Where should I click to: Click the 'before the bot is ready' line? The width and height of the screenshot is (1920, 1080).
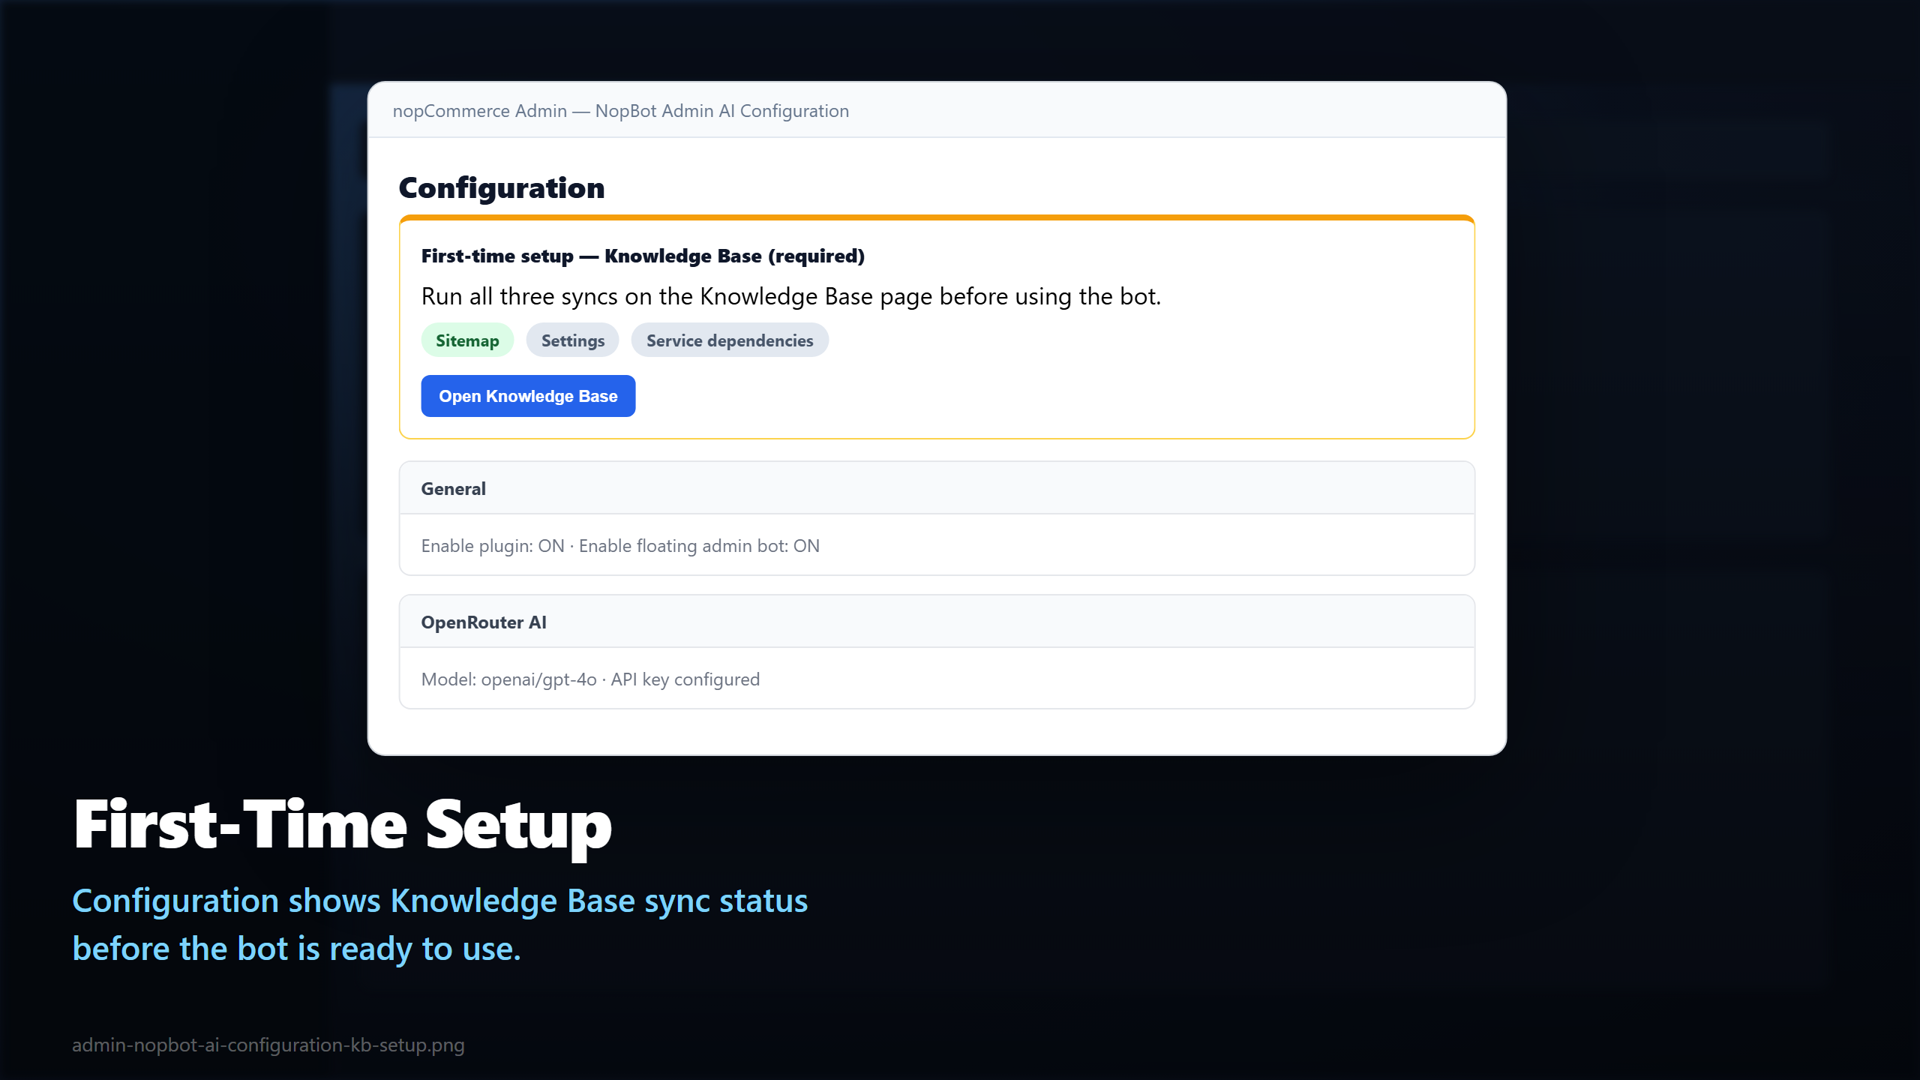297,949
